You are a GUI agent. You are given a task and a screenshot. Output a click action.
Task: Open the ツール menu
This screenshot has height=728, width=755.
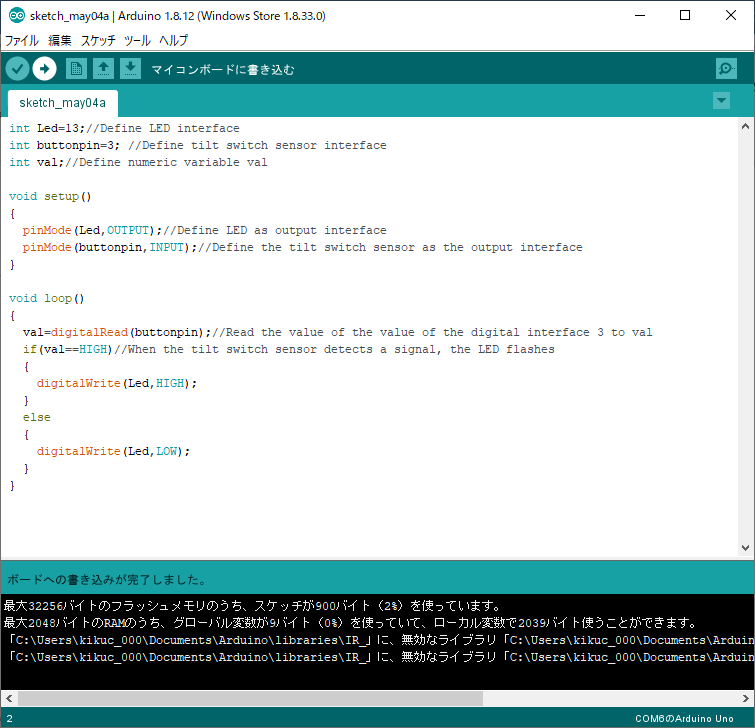pyautogui.click(x=137, y=41)
